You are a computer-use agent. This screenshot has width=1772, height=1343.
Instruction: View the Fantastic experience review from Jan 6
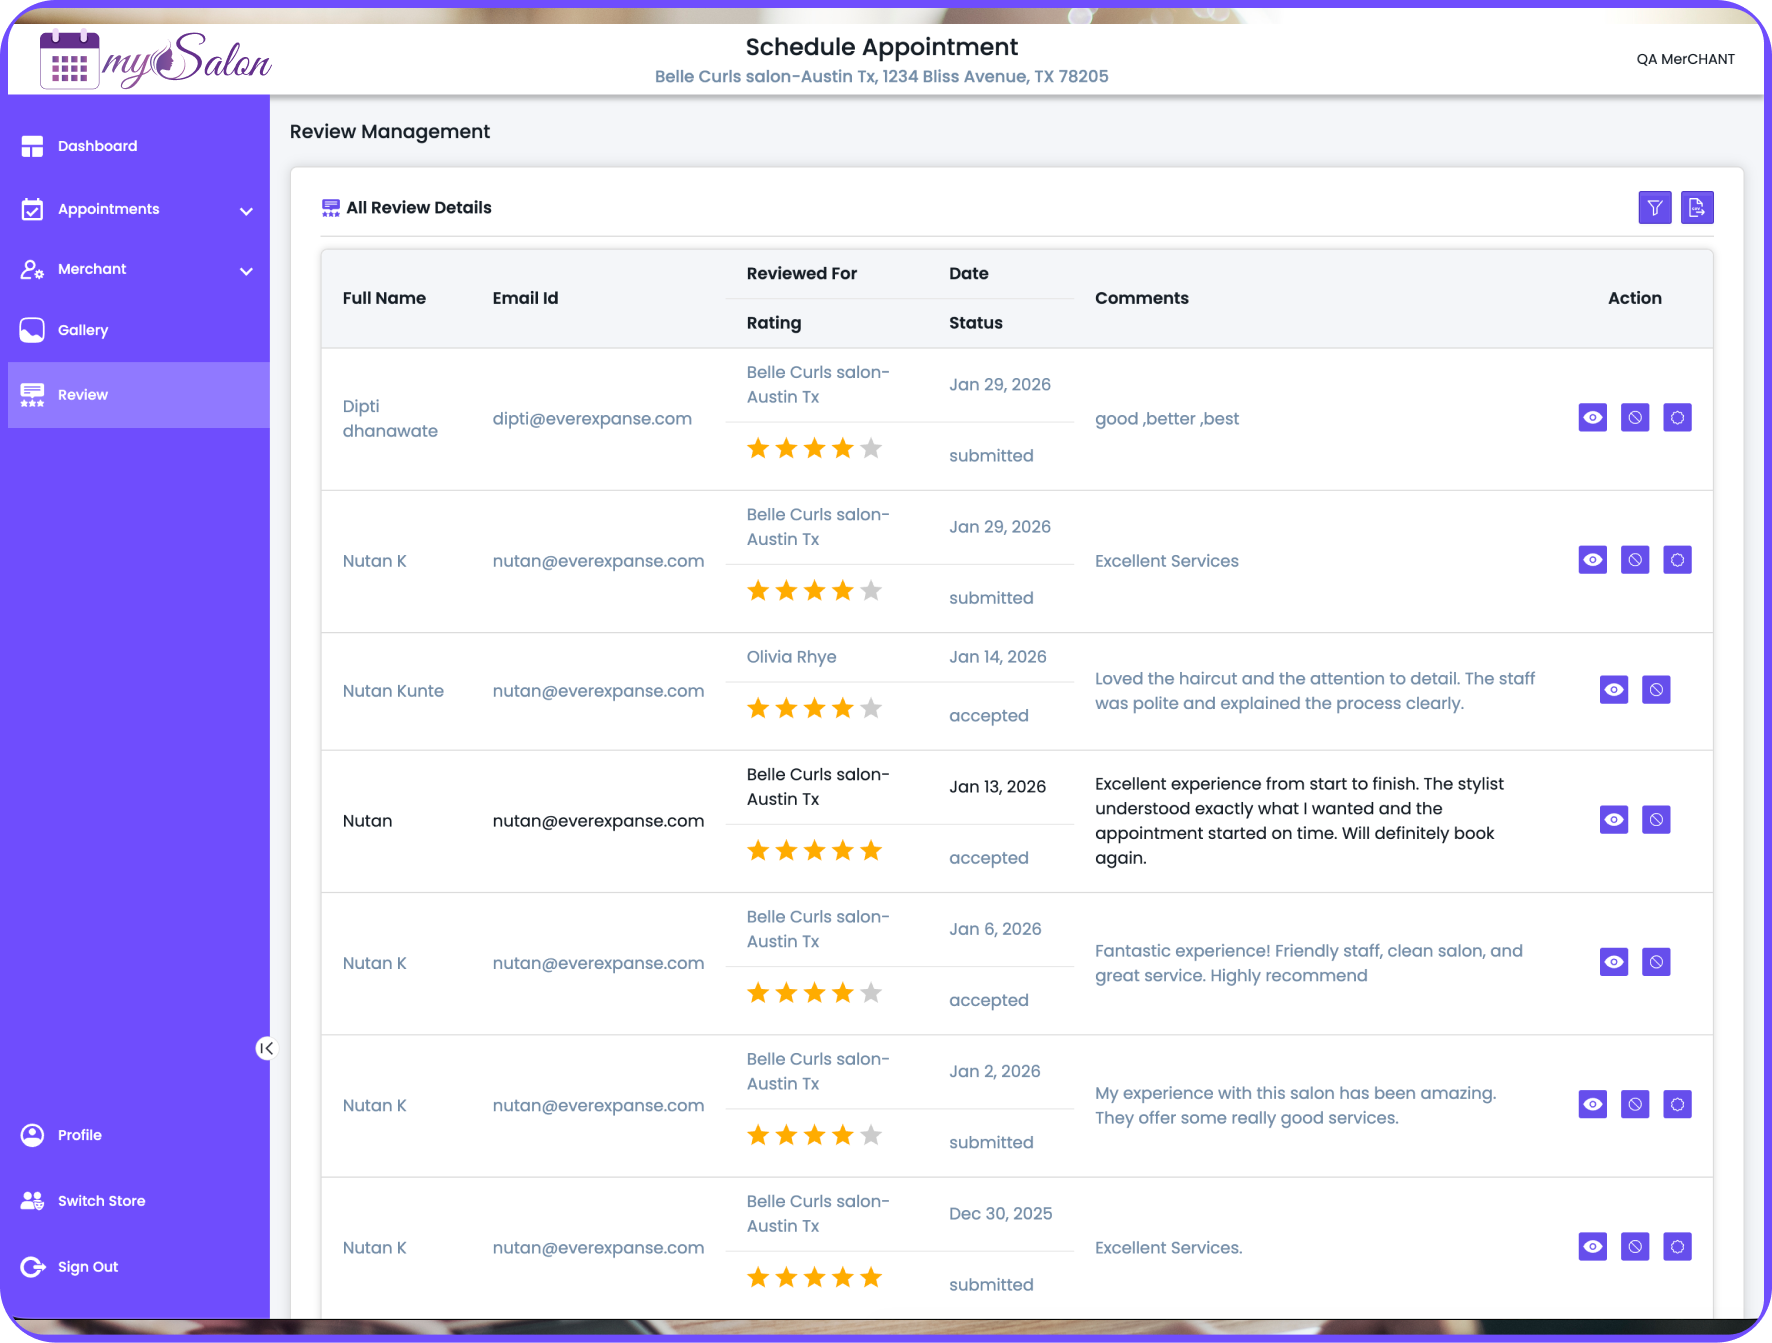(x=1613, y=962)
